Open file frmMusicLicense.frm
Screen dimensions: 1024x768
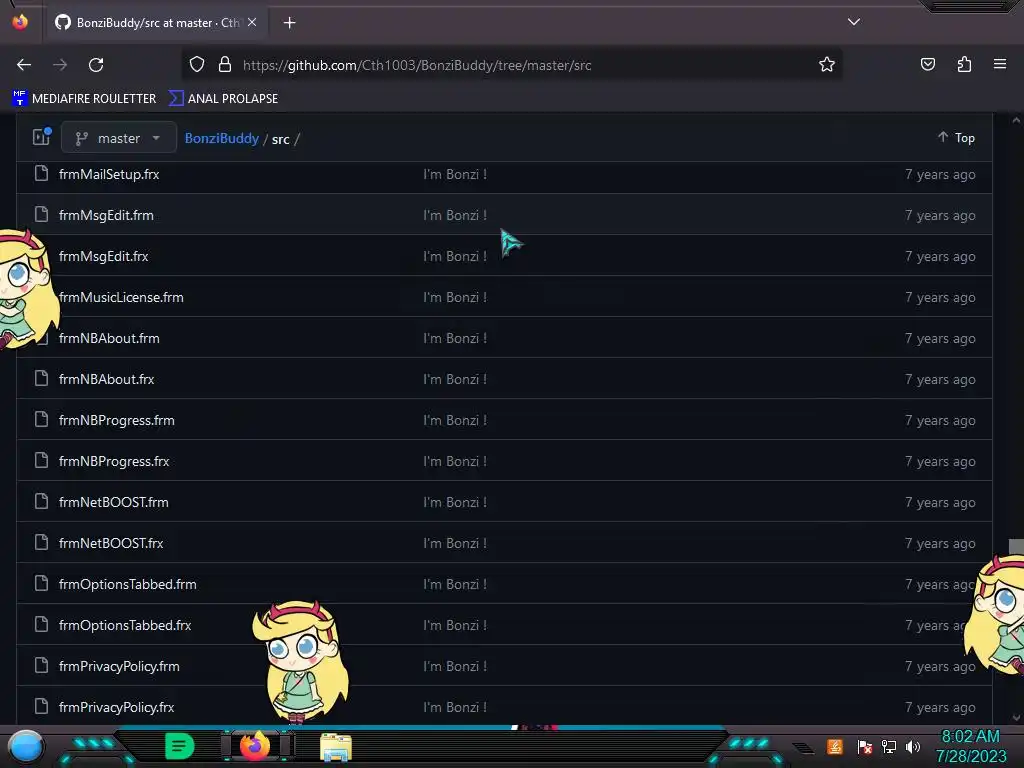click(x=121, y=298)
